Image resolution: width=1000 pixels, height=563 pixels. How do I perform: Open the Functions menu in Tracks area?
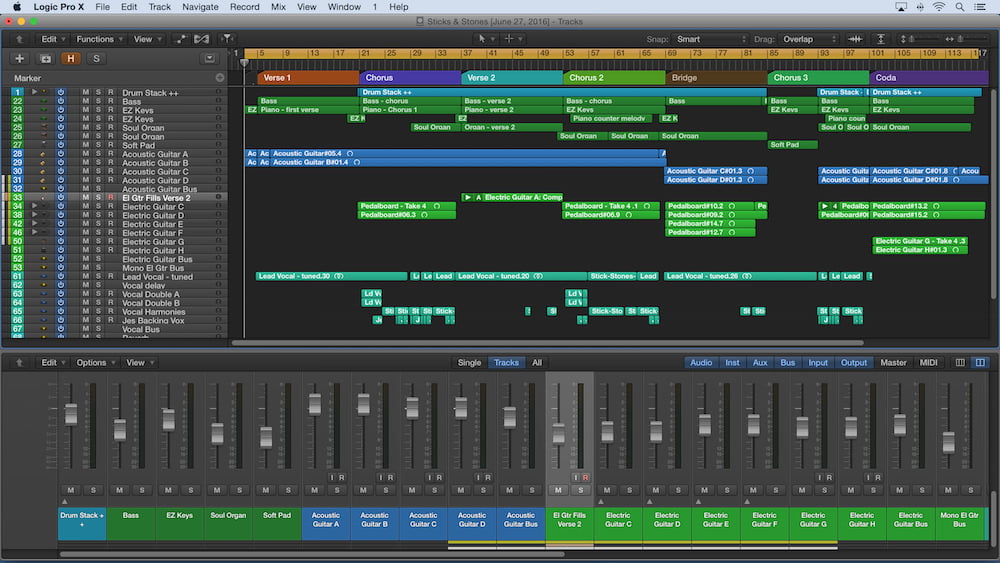pyautogui.click(x=98, y=39)
